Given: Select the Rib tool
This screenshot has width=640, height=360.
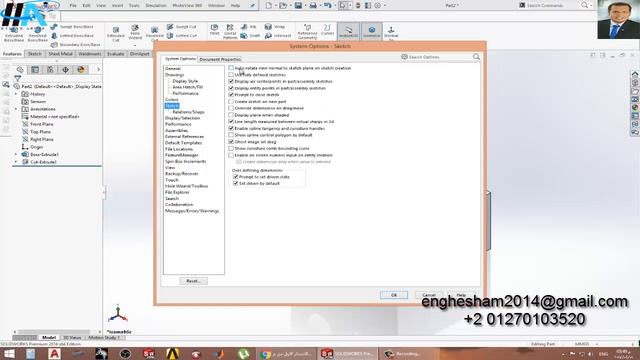Looking at the screenshot, I should 249,27.
